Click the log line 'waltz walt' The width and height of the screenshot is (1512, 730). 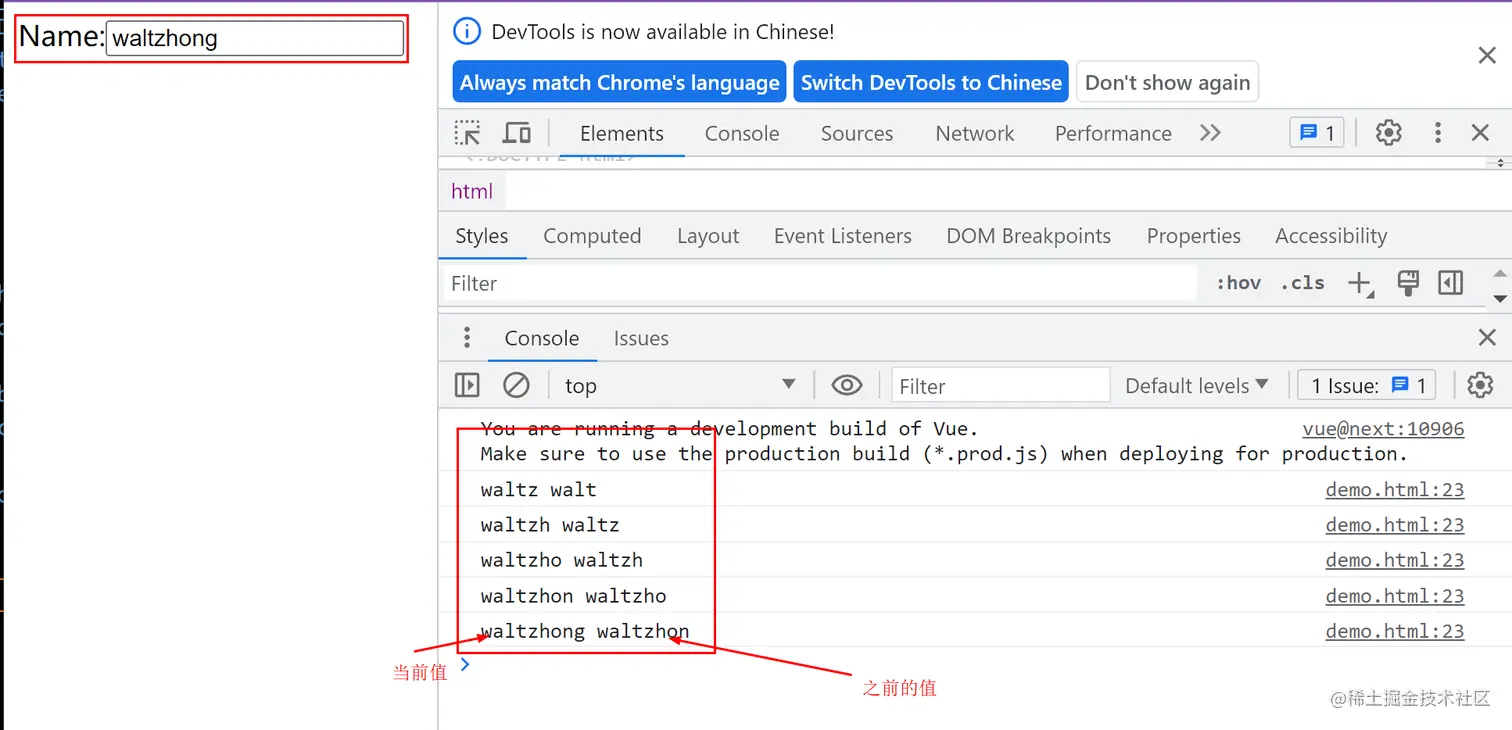coord(538,490)
